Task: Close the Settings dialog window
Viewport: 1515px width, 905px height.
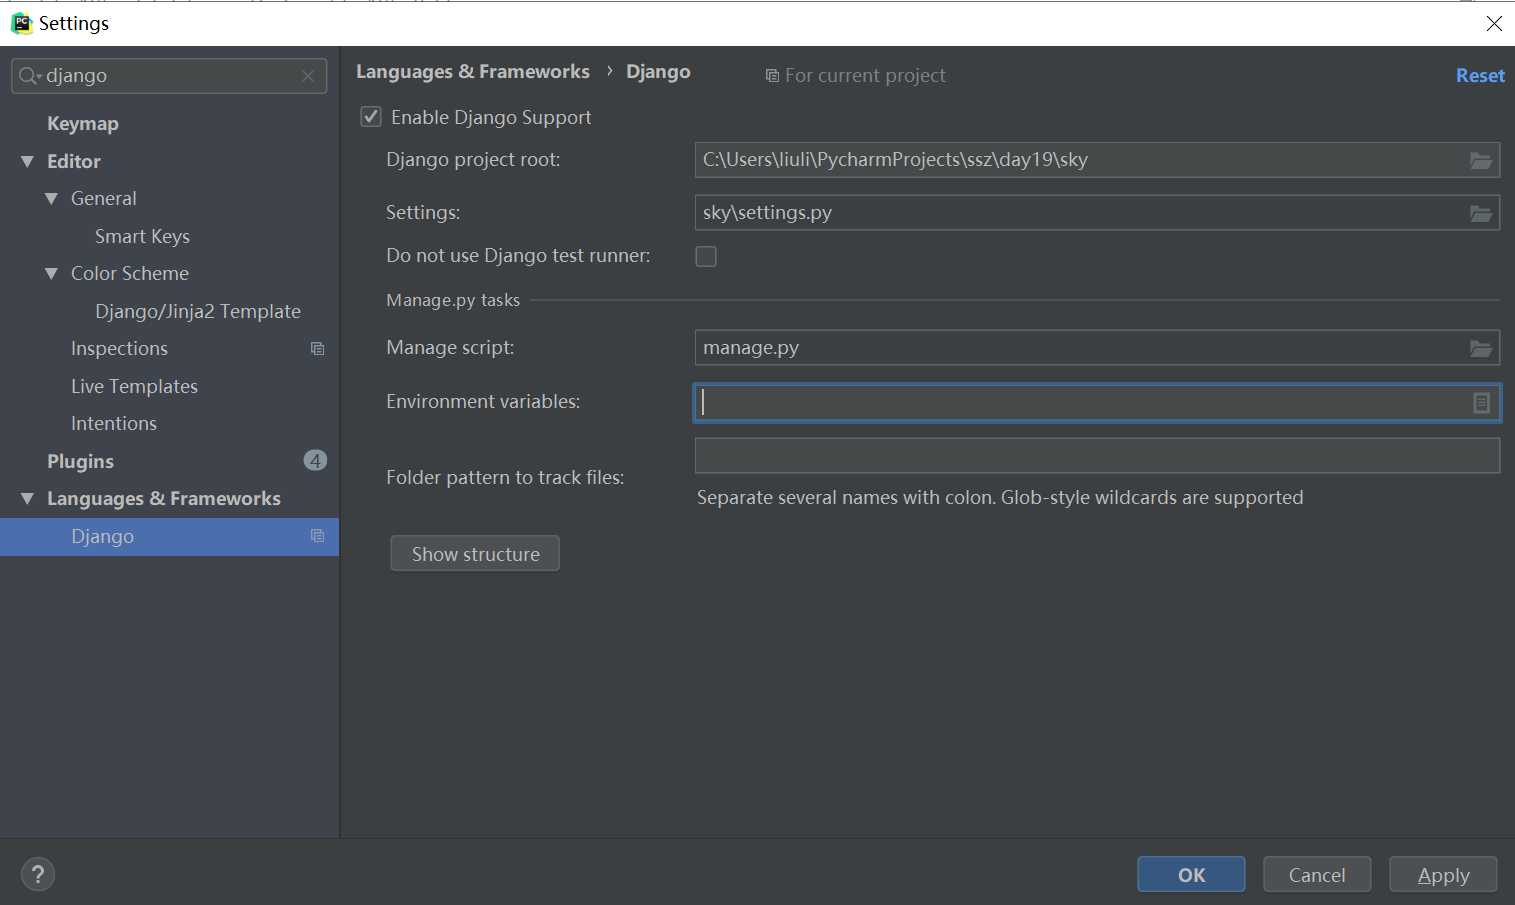Action: pos(1494,23)
